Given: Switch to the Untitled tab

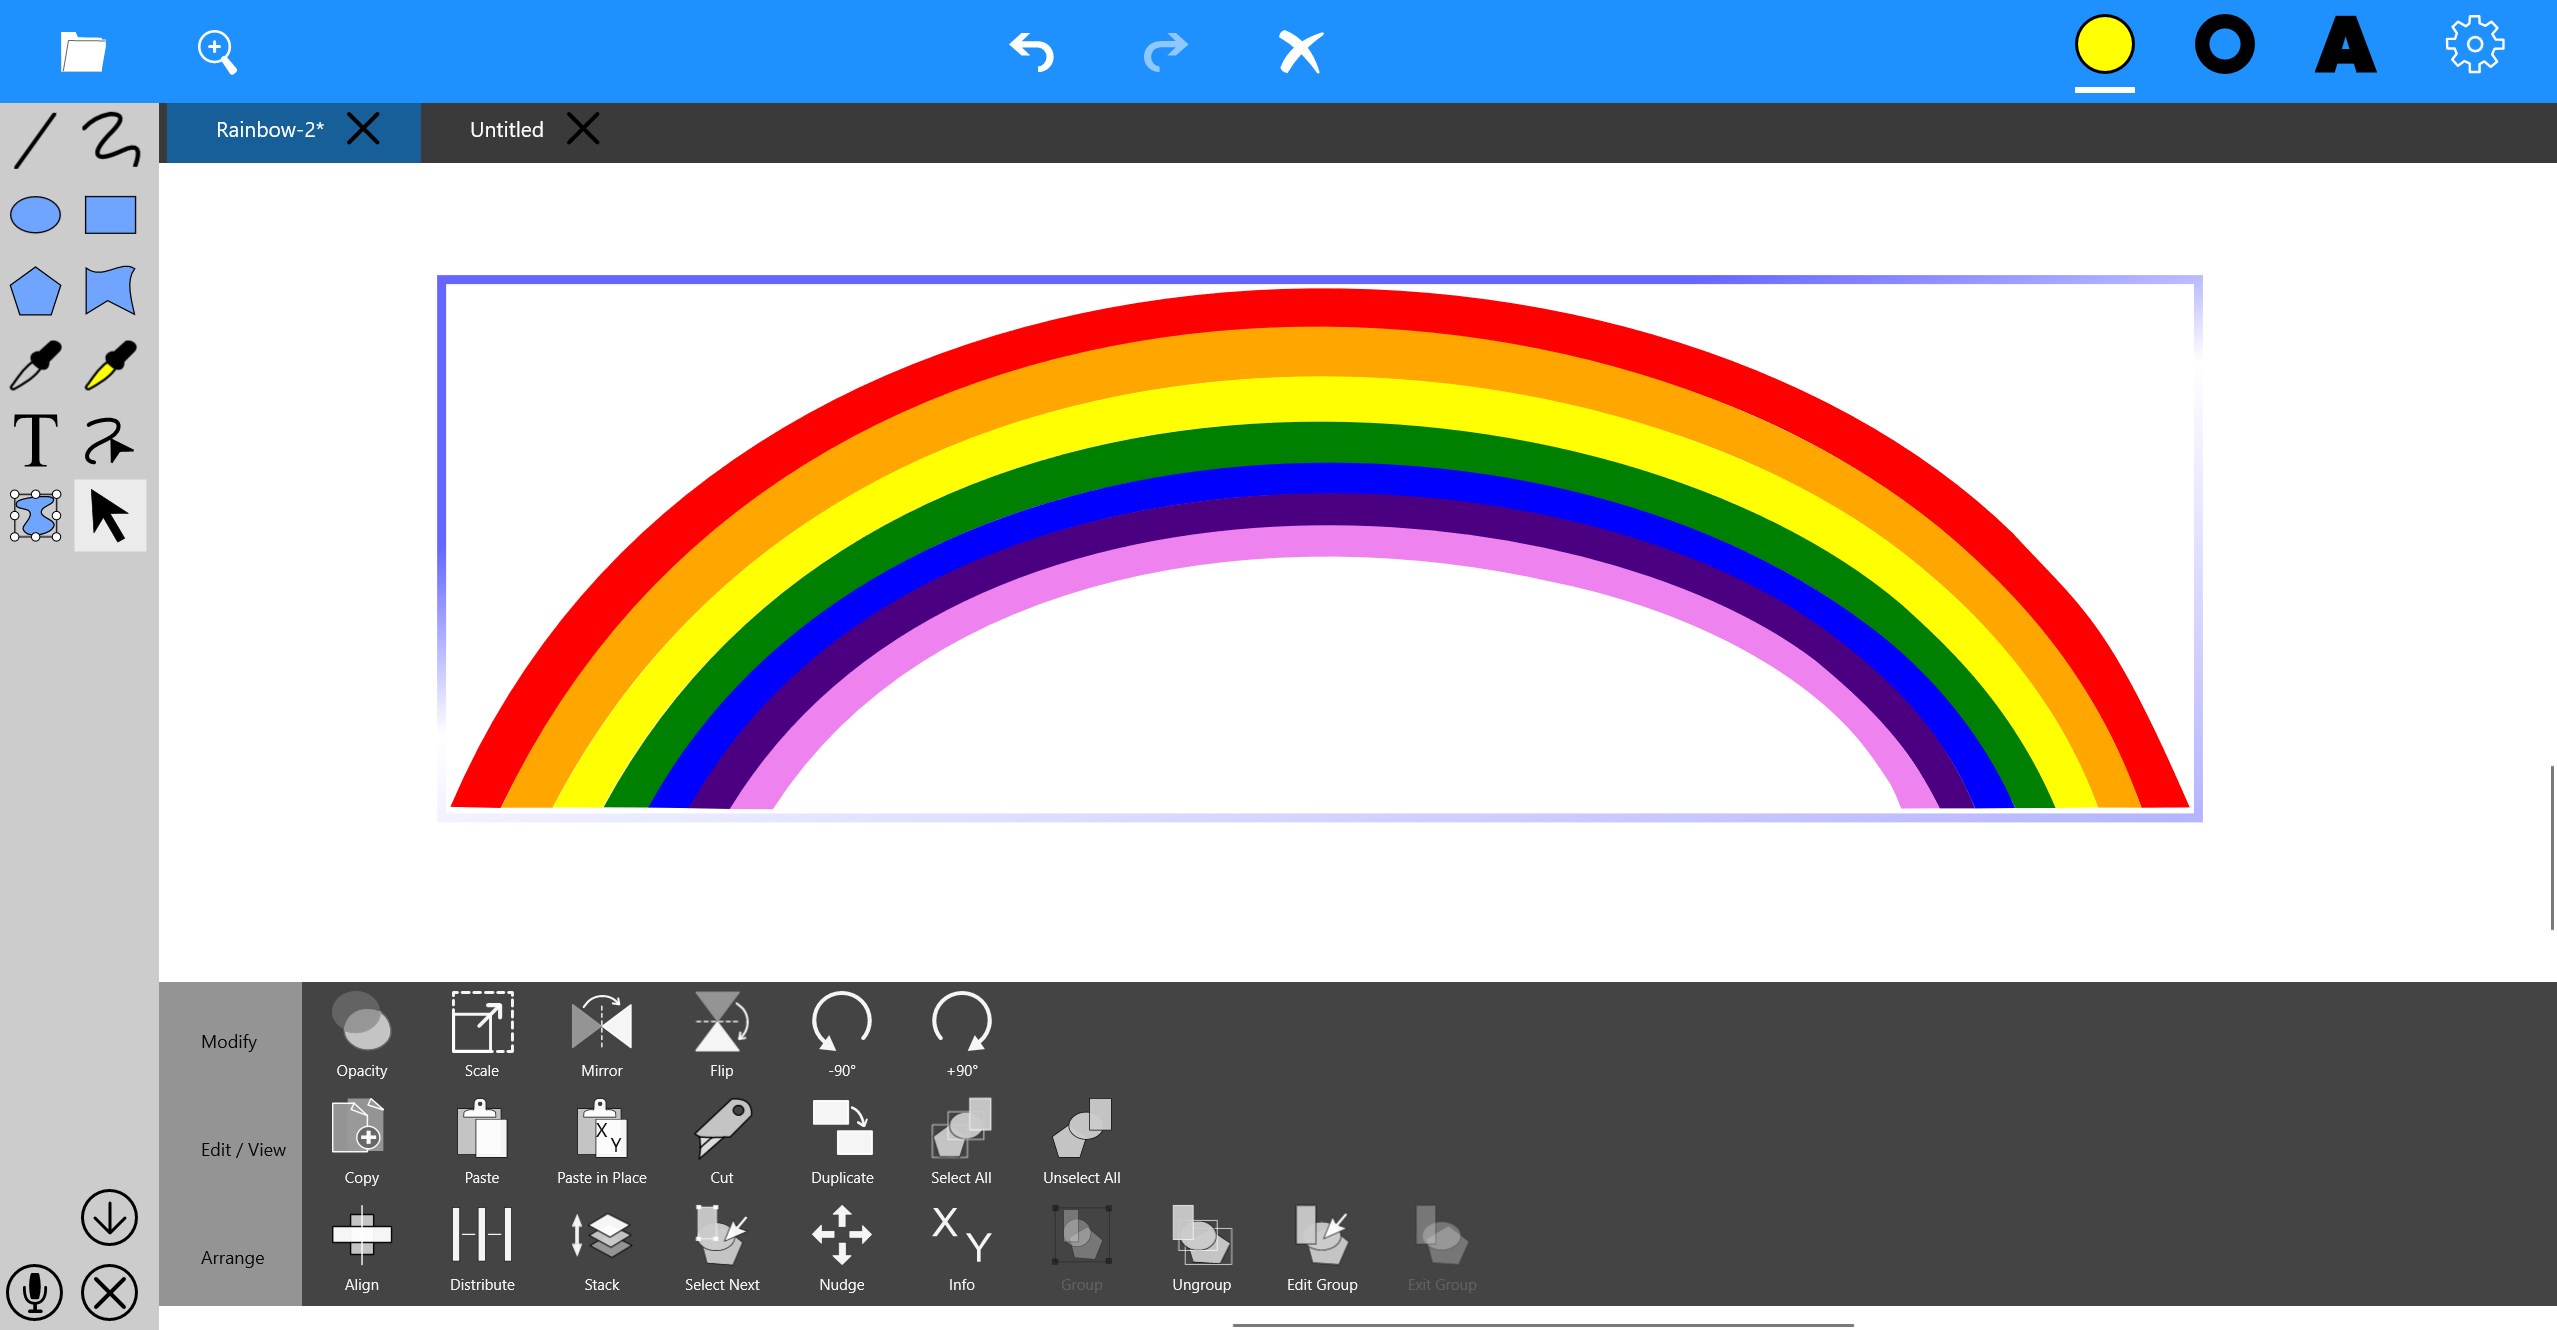Looking at the screenshot, I should 506,130.
